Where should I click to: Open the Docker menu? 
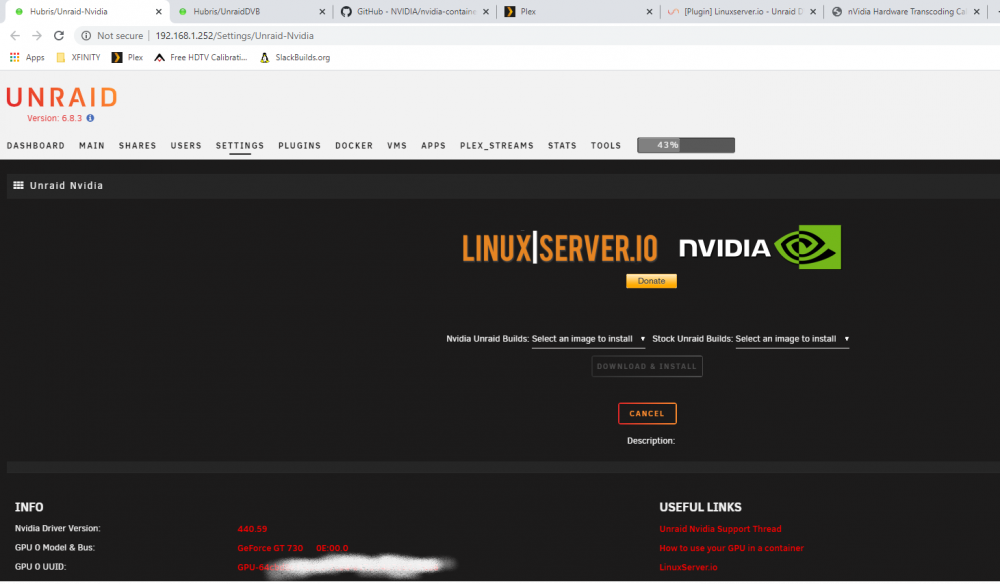point(354,145)
